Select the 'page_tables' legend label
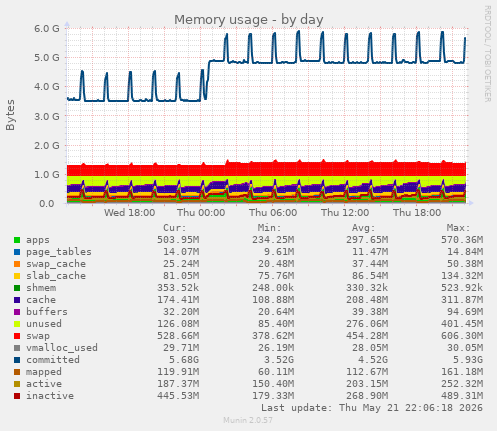 tap(59, 252)
